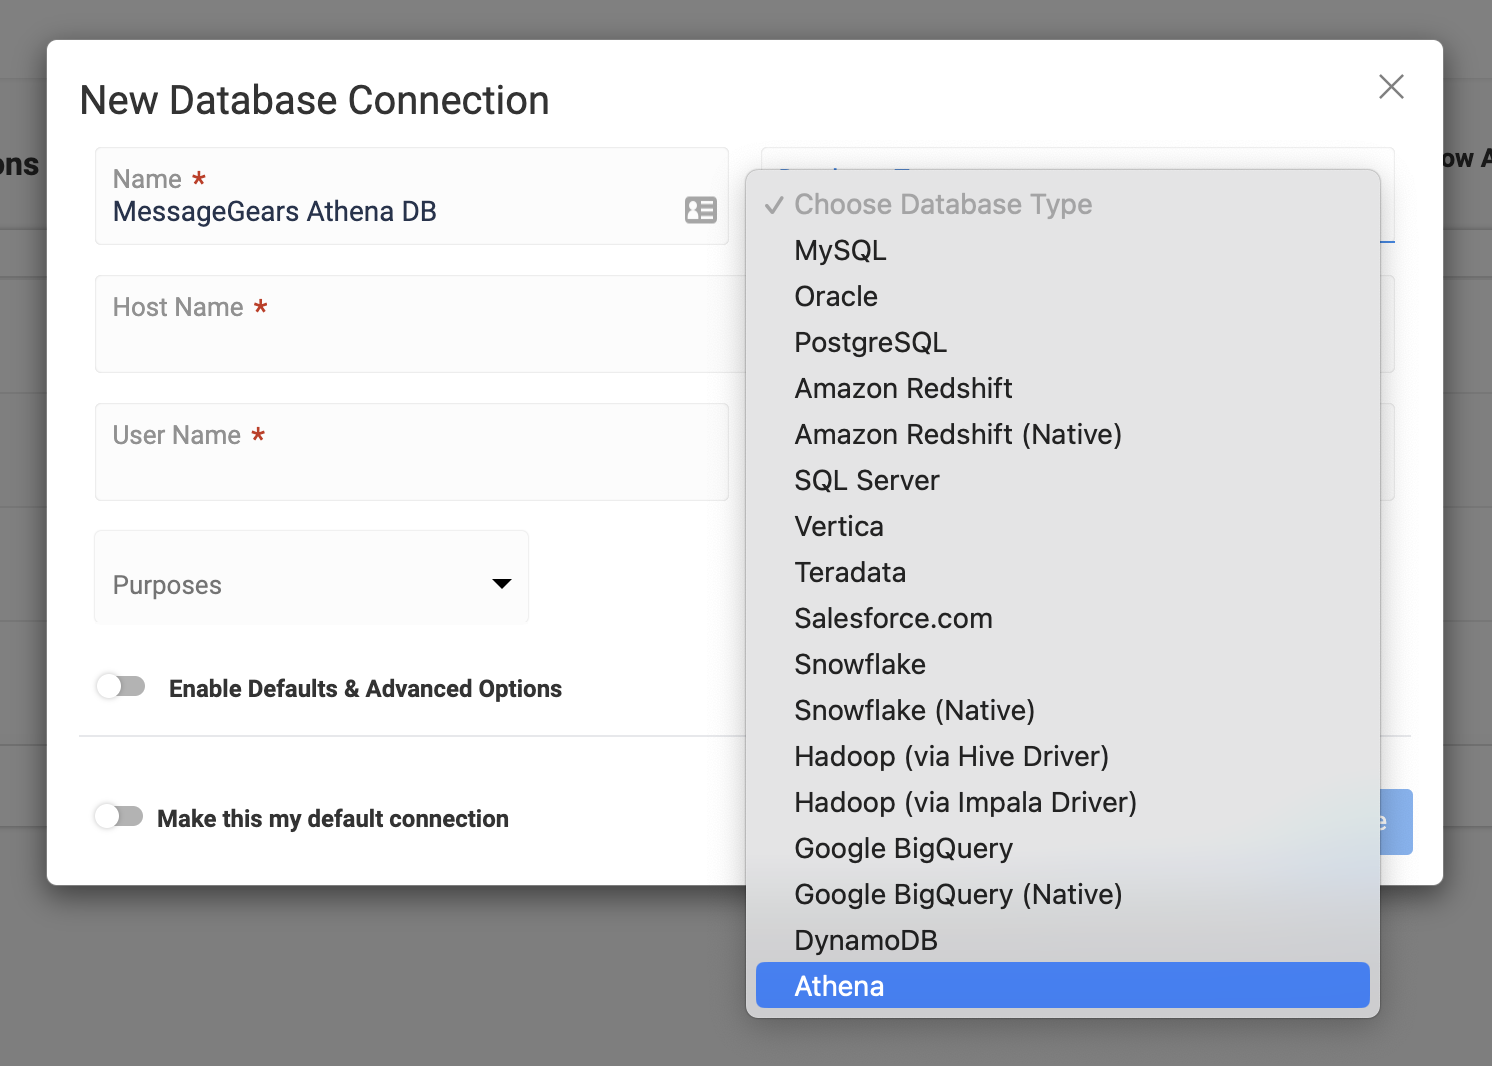Enable Make this my default connection
The width and height of the screenshot is (1492, 1066).
(x=119, y=816)
